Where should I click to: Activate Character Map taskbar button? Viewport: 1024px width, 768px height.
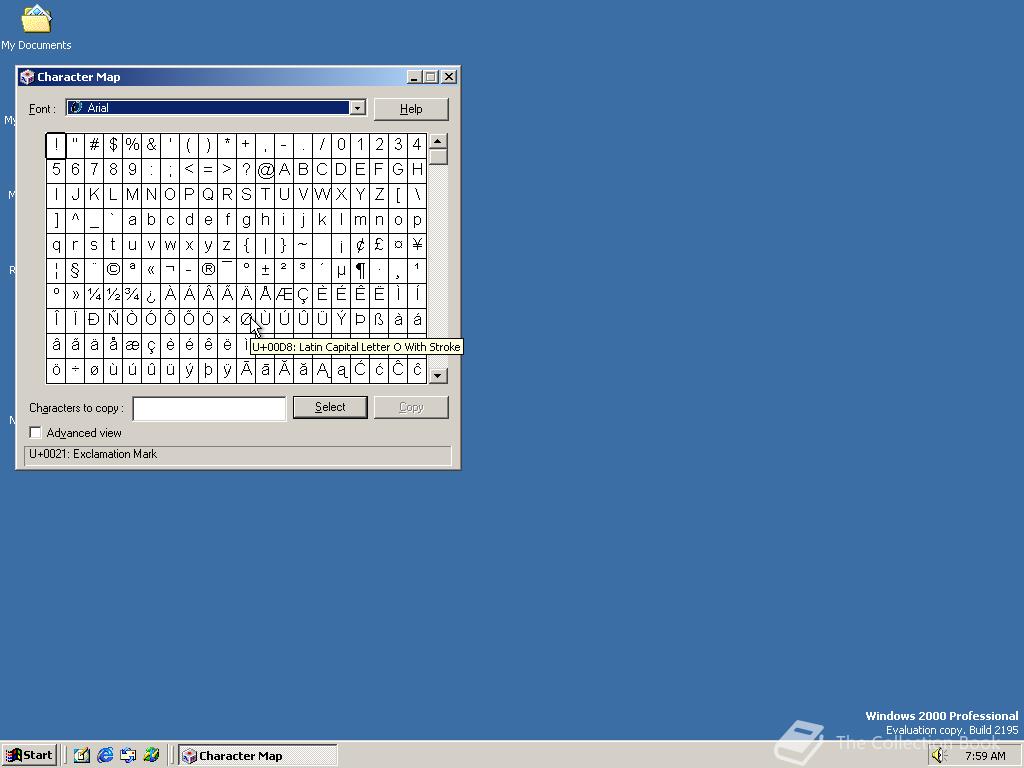[x=258, y=756]
